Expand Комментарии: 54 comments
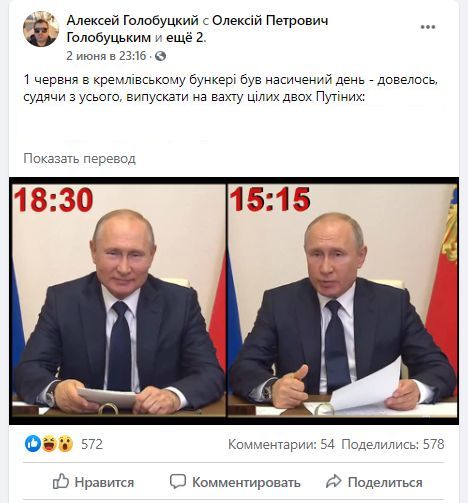 [x=281, y=444]
